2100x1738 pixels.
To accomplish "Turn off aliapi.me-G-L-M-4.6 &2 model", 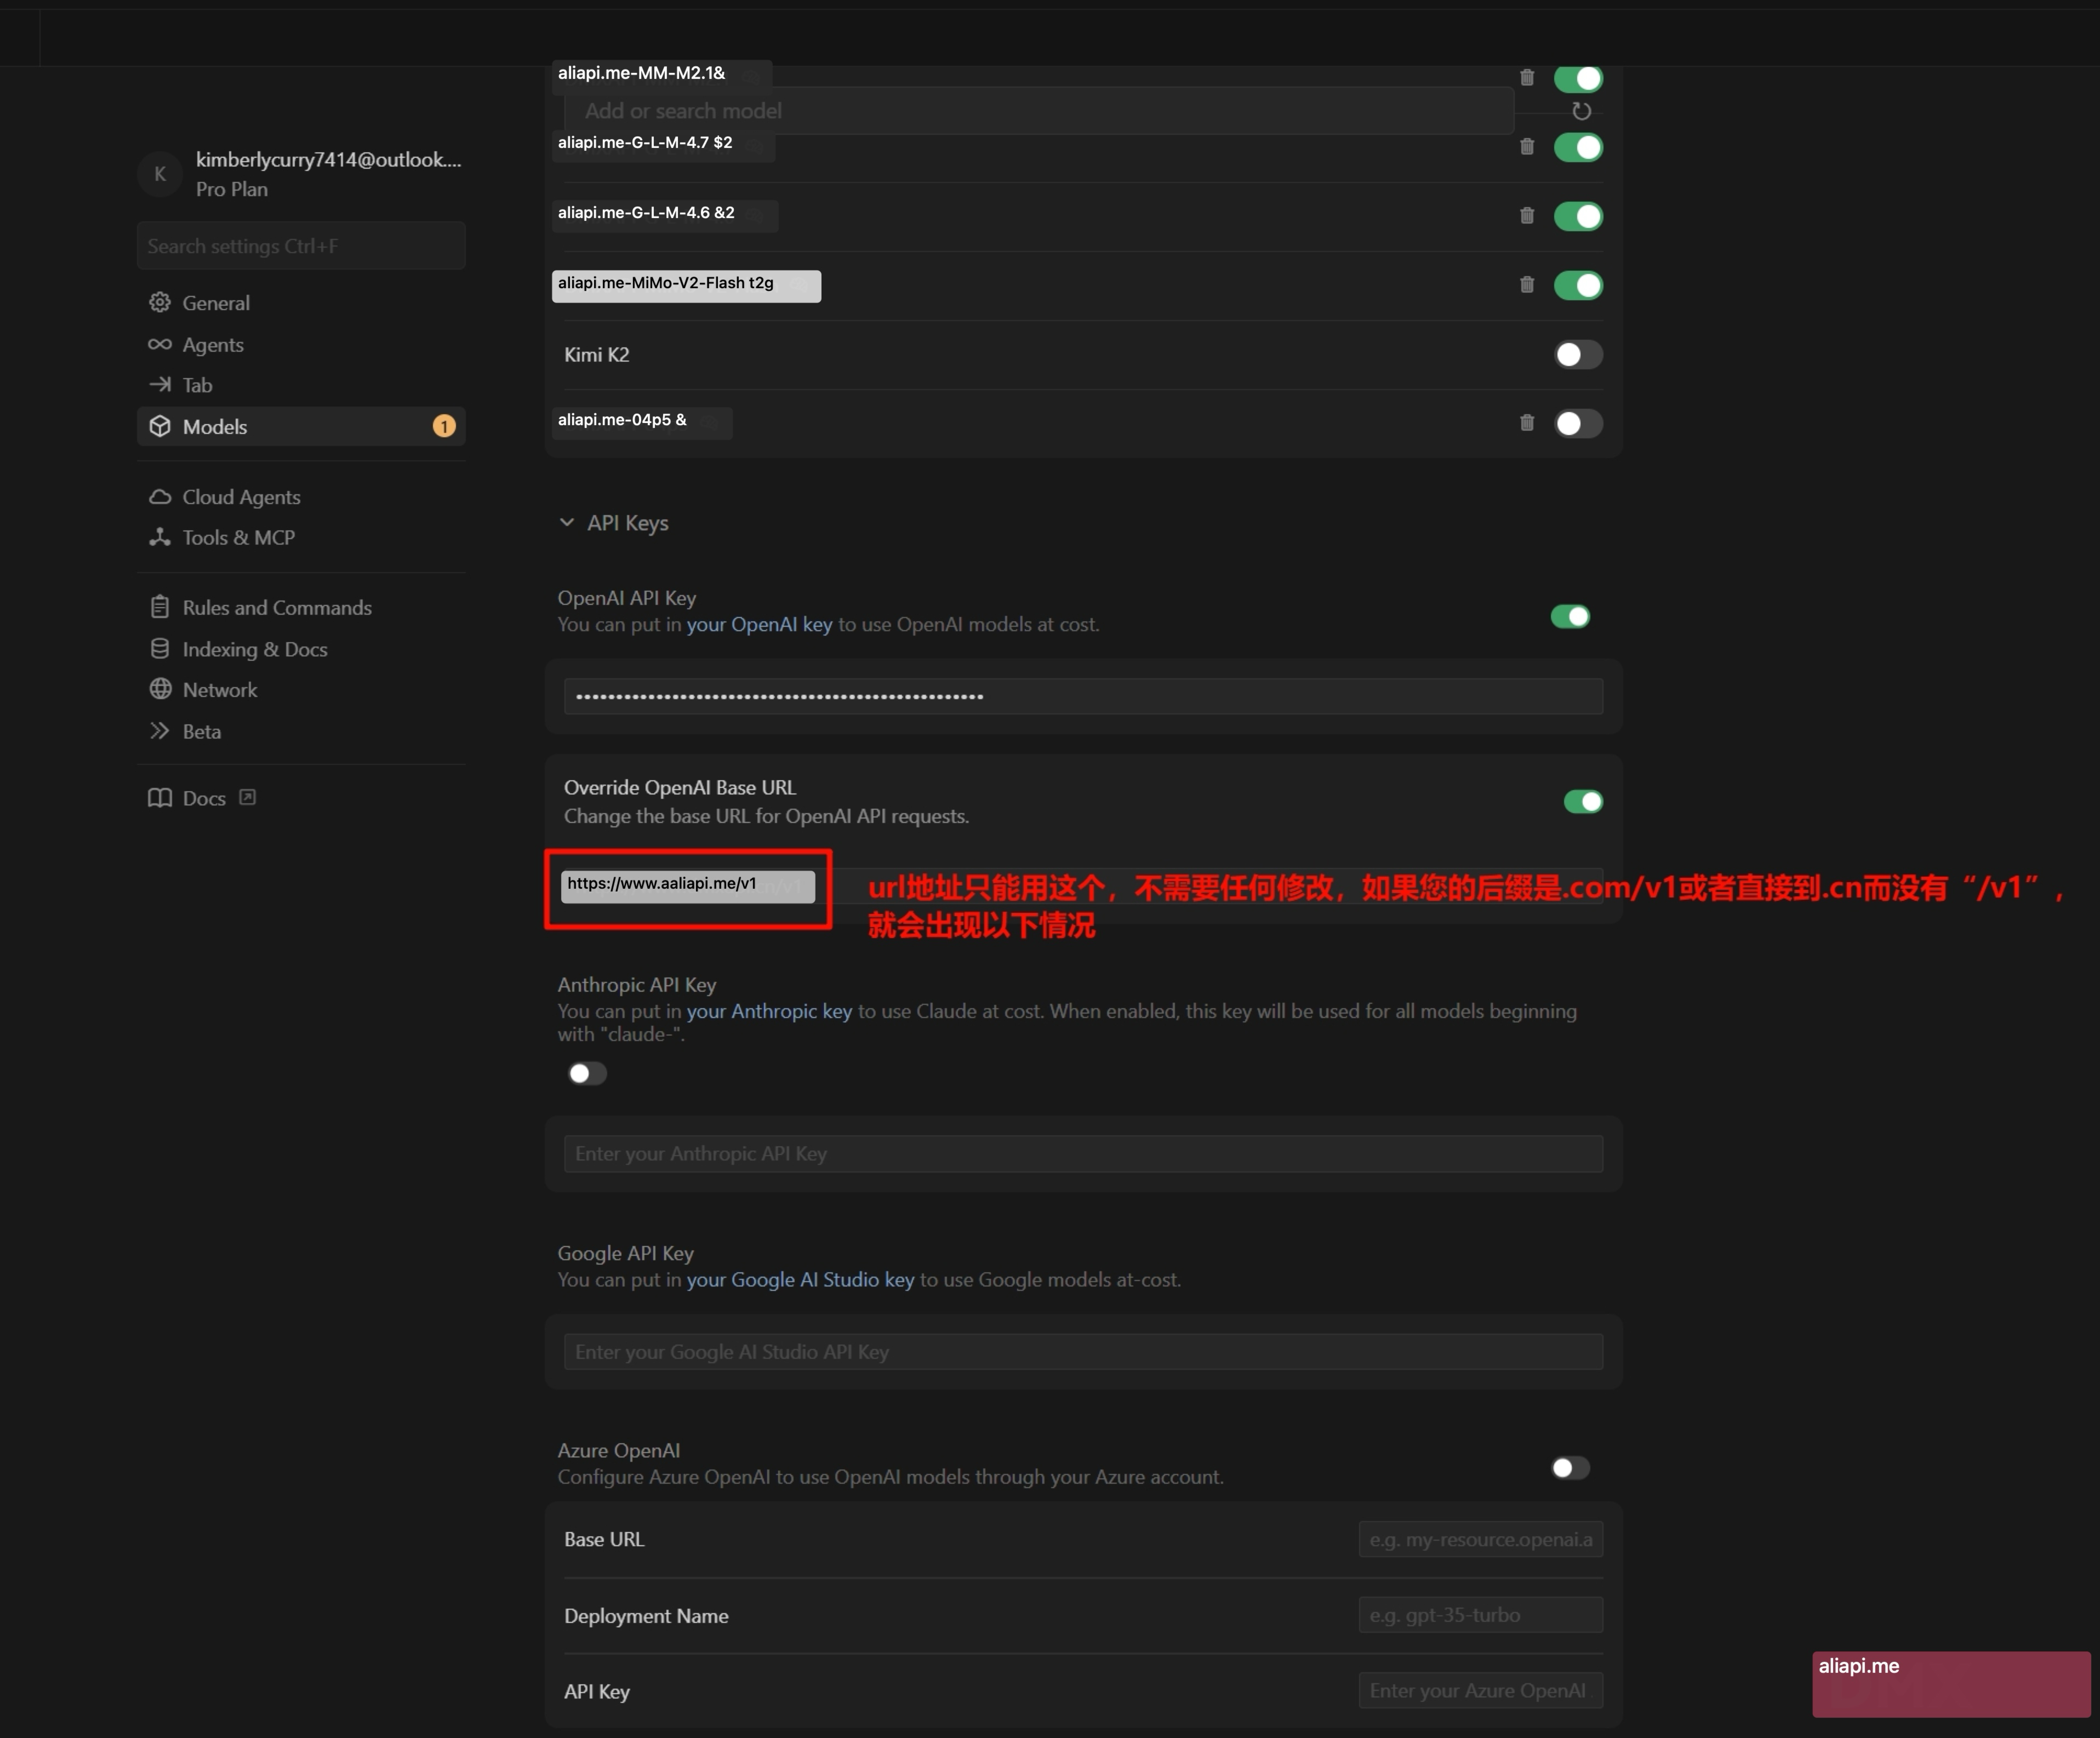I will click(1578, 216).
